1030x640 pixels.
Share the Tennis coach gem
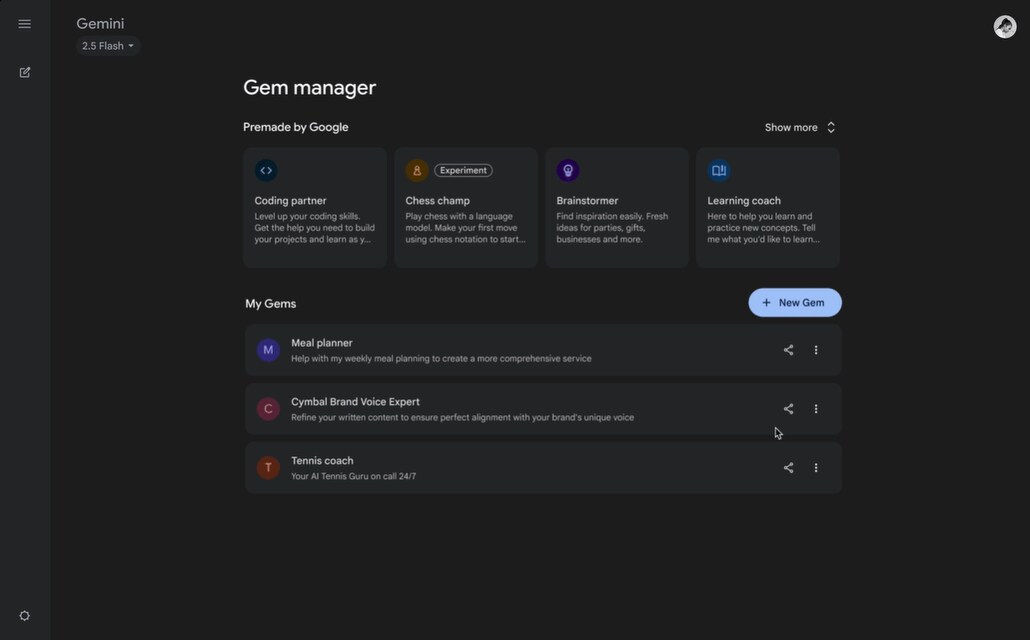[x=788, y=468]
